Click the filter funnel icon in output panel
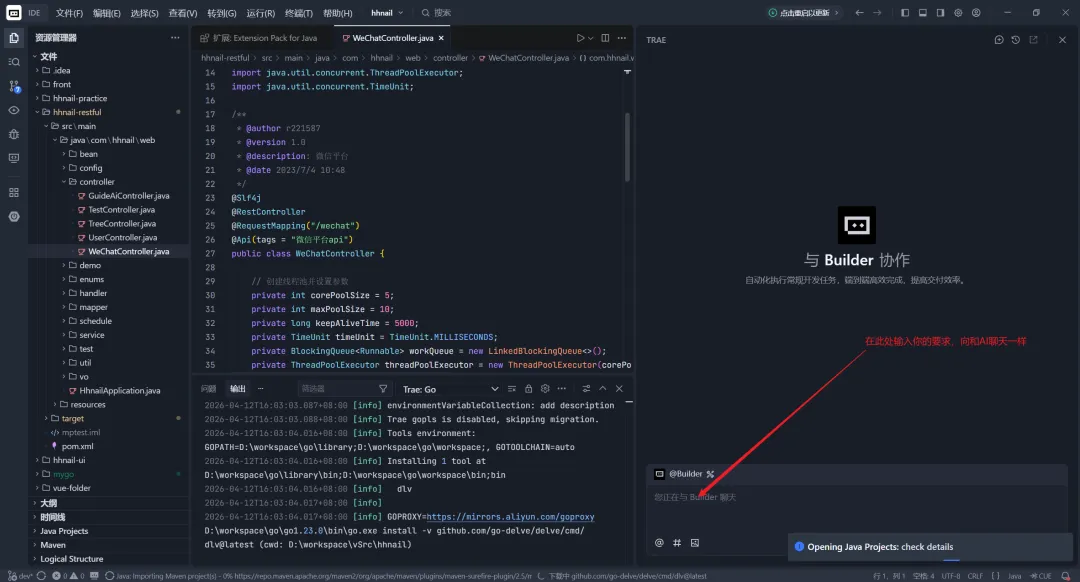 [383, 388]
